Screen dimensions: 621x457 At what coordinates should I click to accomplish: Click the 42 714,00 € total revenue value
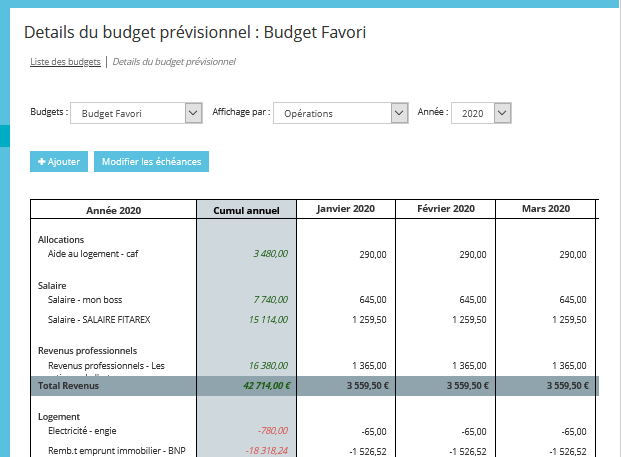(267, 386)
